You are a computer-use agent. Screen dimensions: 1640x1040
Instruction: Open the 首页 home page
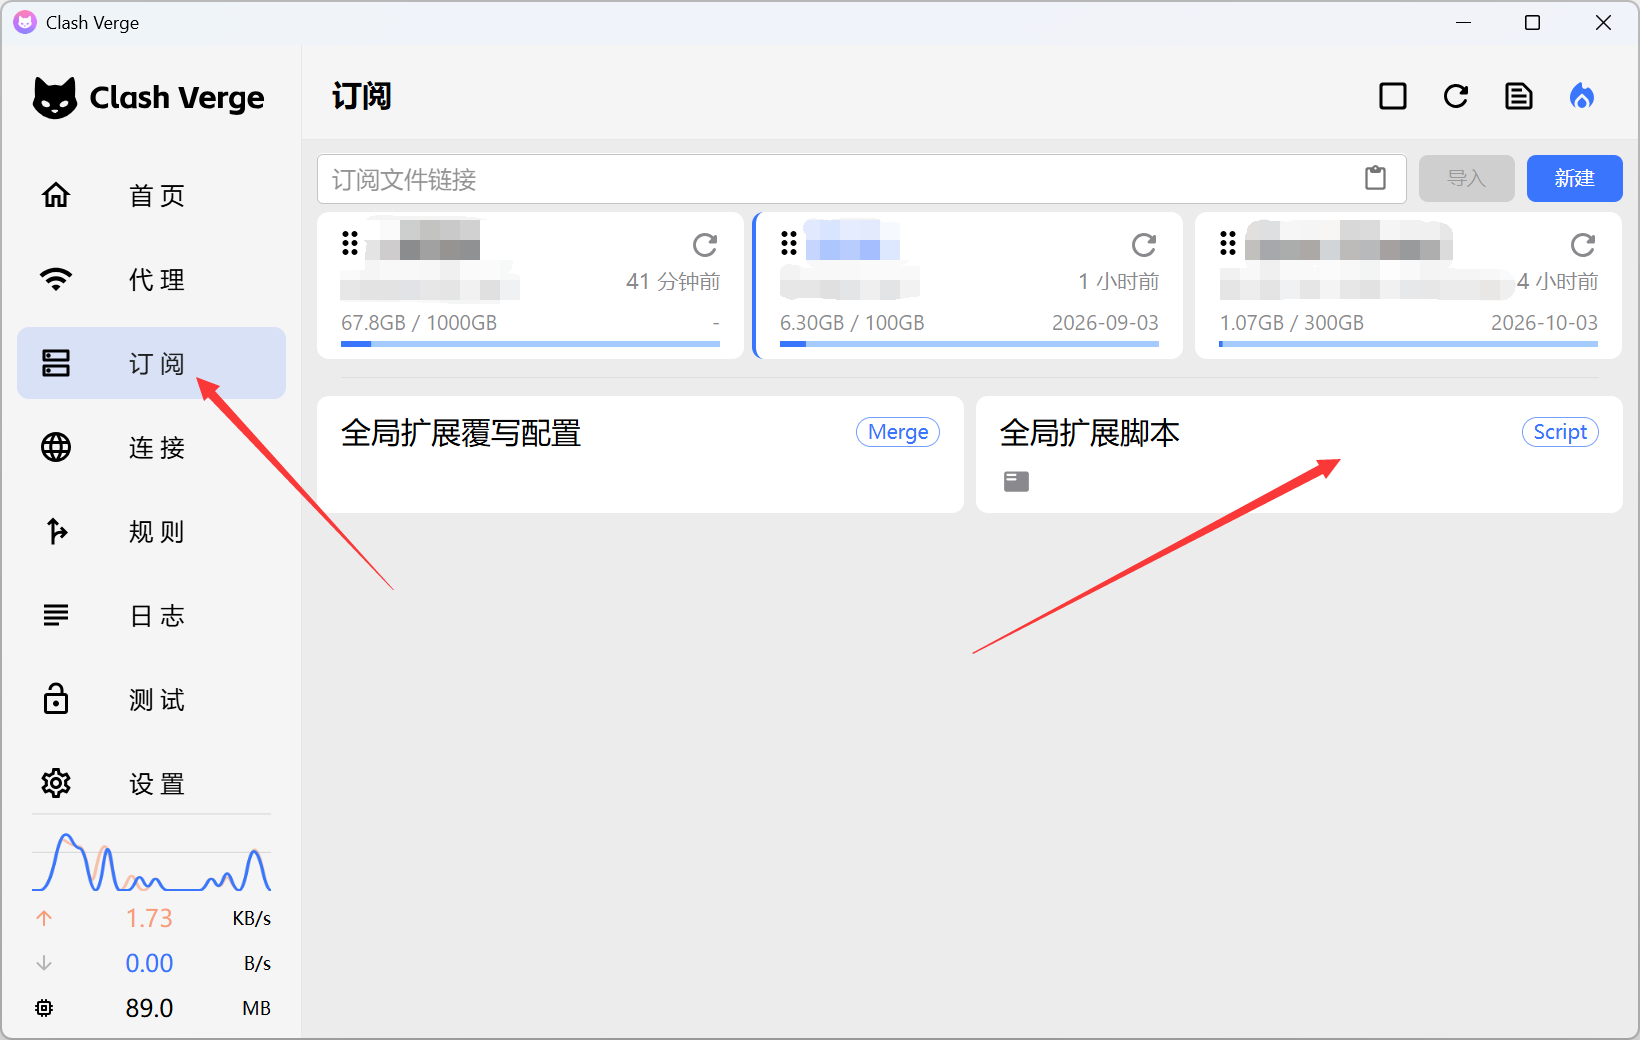[x=151, y=195]
